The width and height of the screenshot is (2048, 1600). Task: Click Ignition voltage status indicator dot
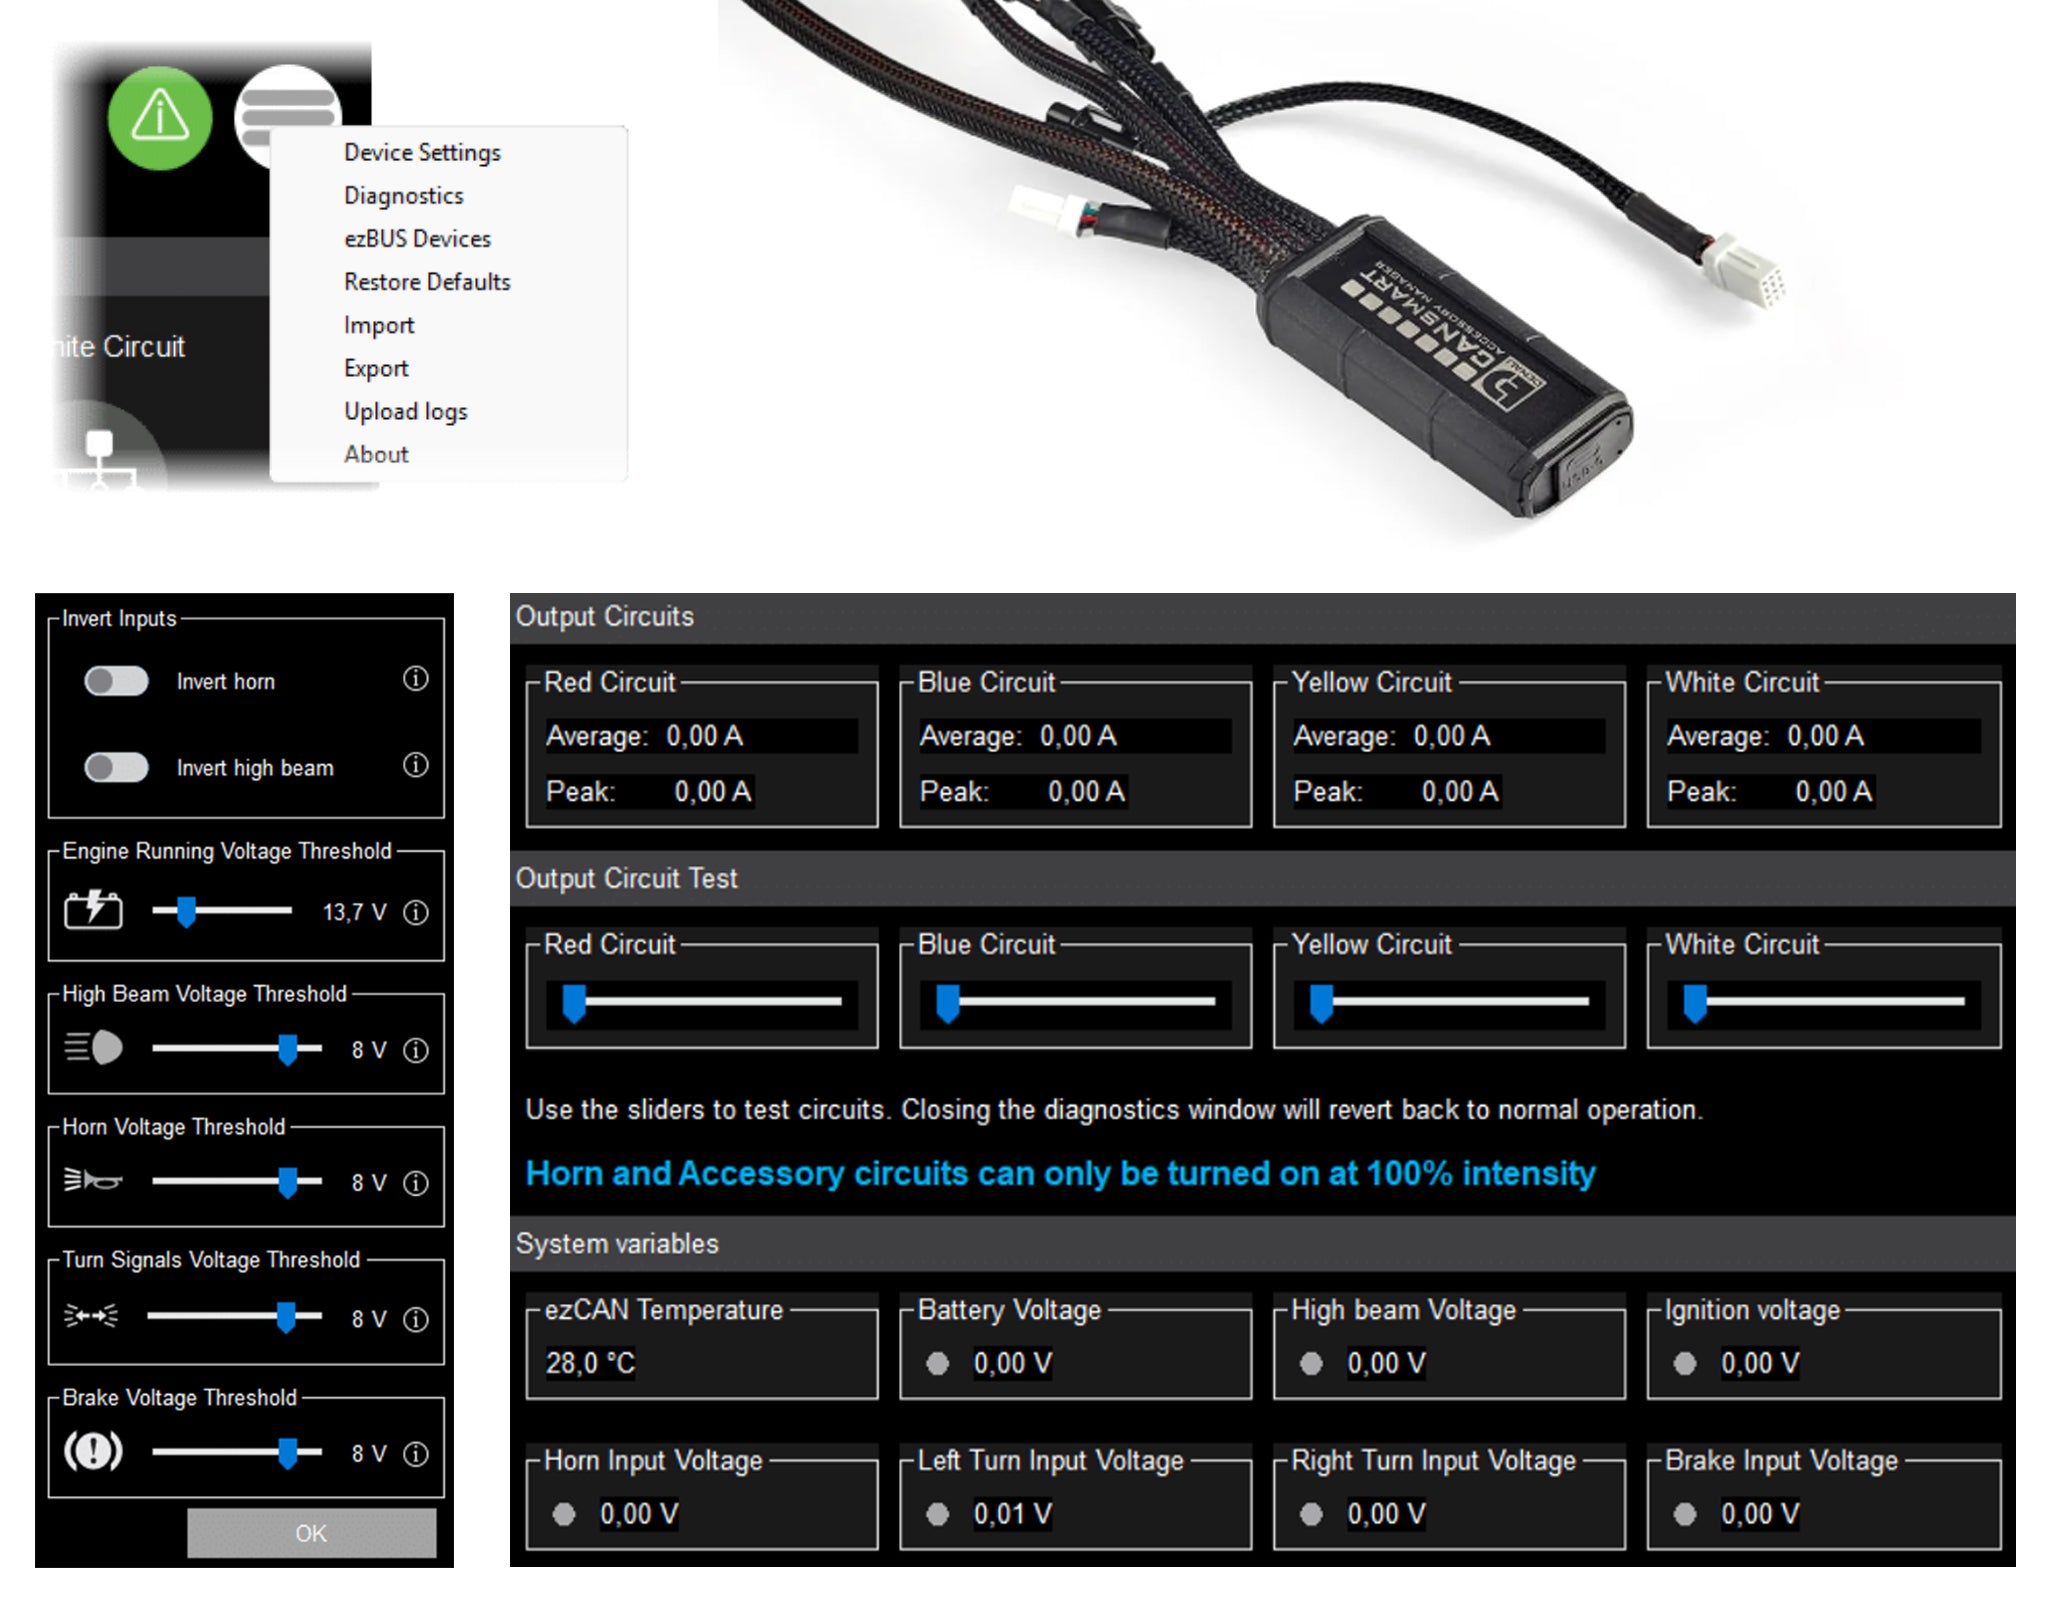tap(1685, 1363)
